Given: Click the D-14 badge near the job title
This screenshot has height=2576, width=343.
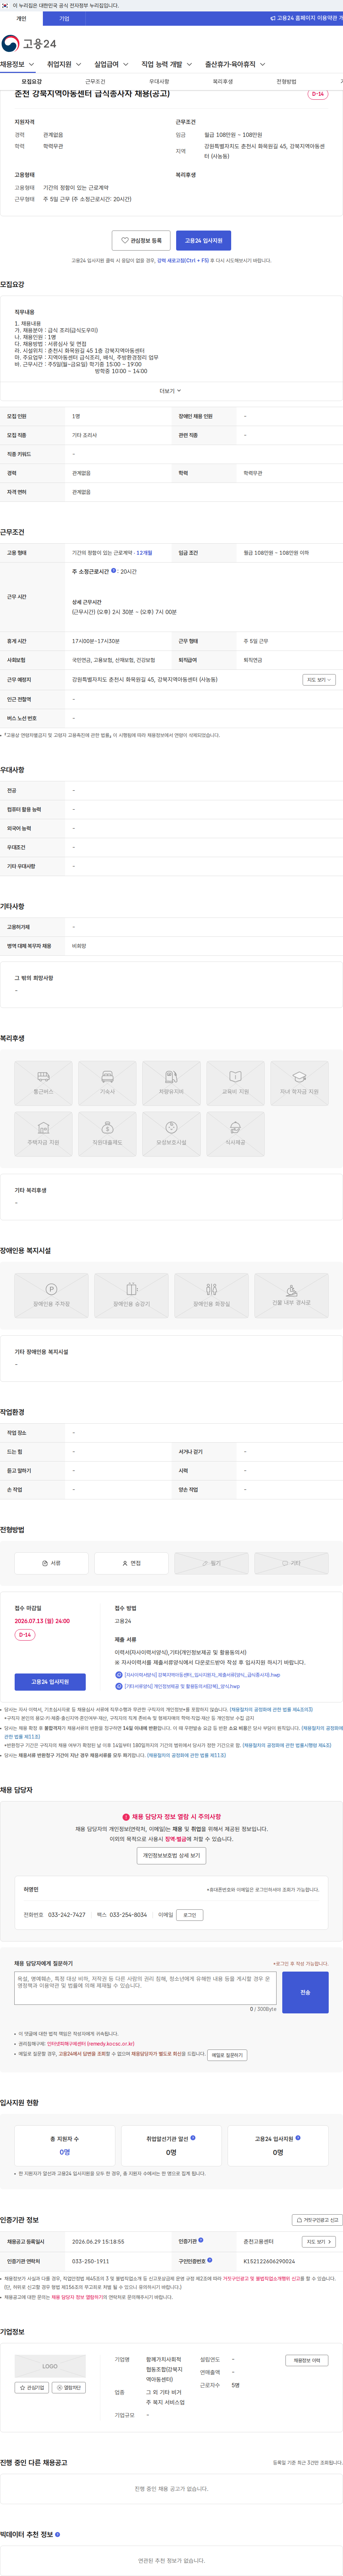Looking at the screenshot, I should pyautogui.click(x=318, y=94).
